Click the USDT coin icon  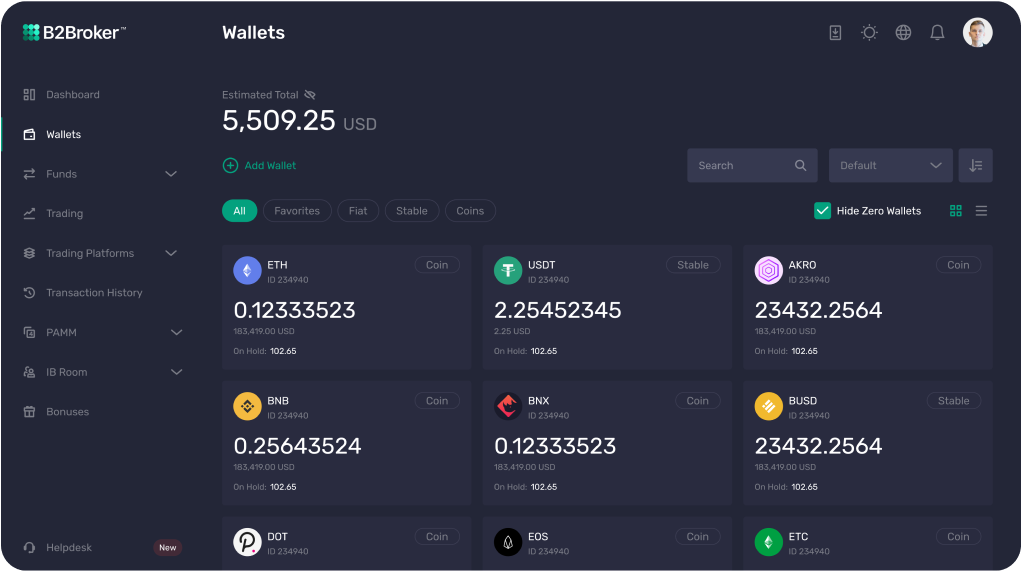(x=508, y=270)
